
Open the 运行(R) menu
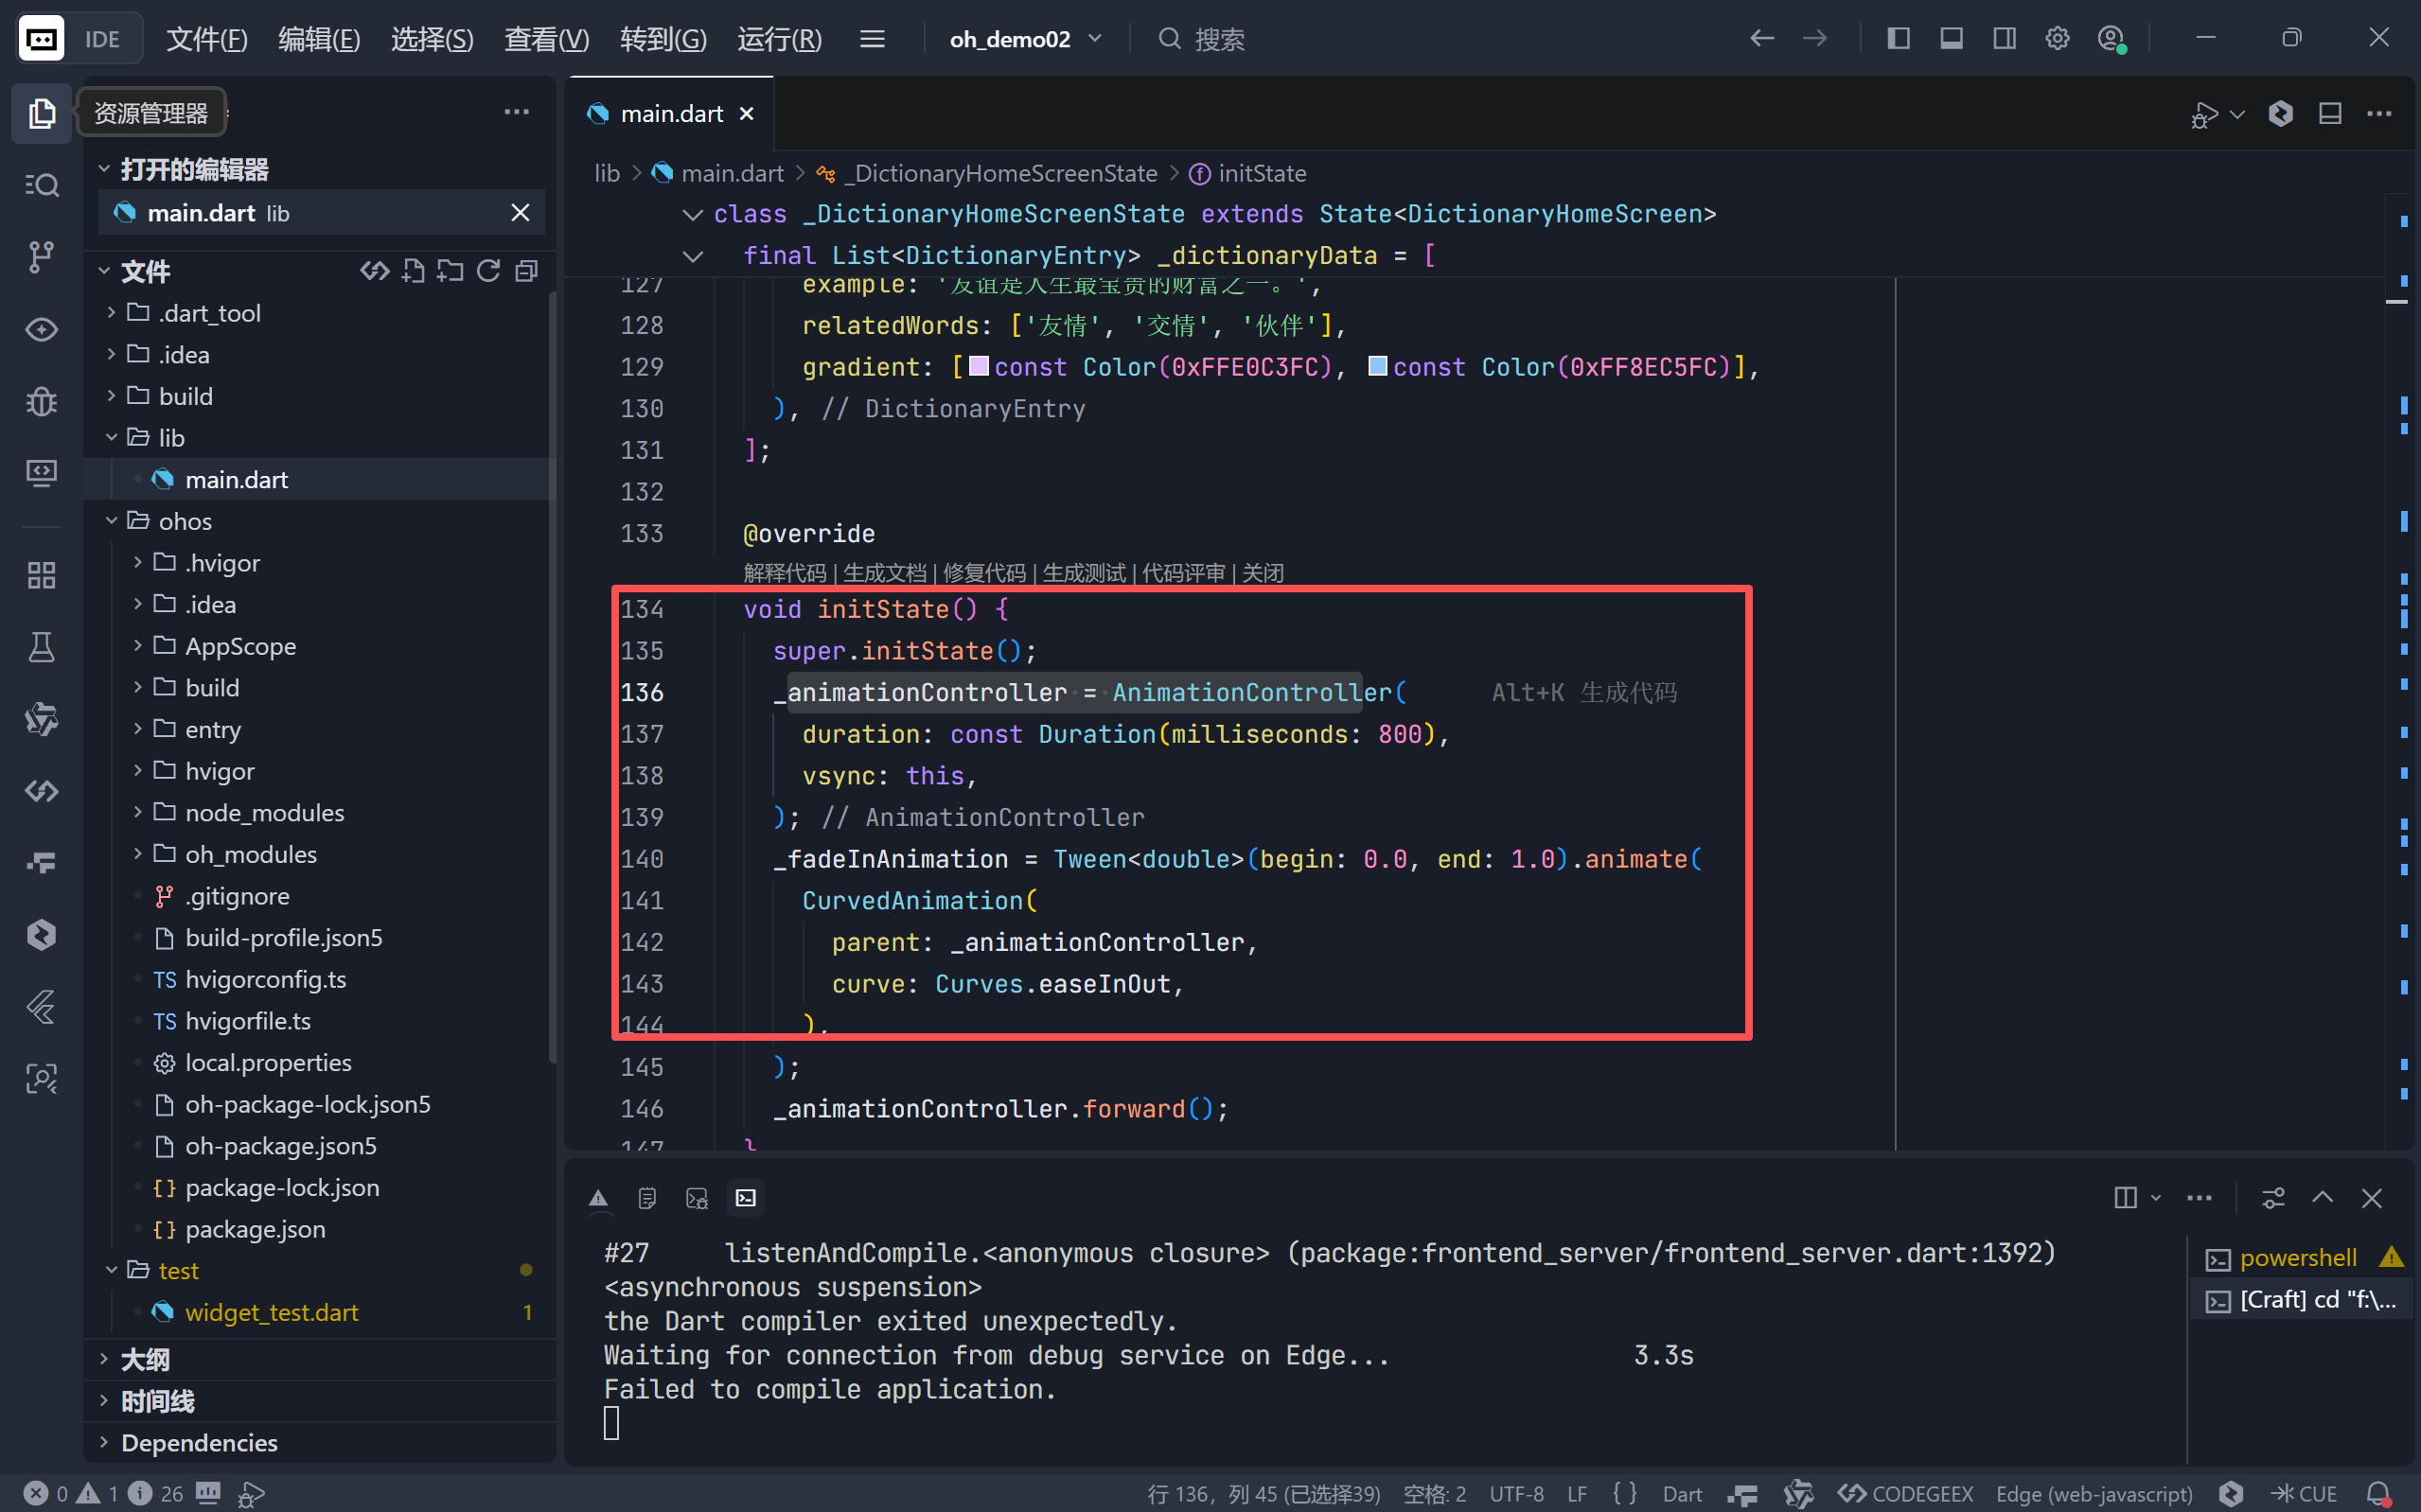pos(779,39)
